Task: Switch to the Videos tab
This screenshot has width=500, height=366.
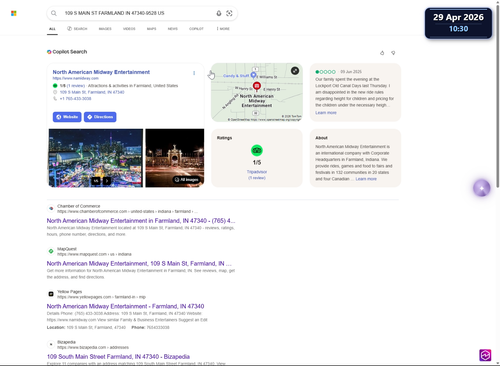Action: (129, 29)
